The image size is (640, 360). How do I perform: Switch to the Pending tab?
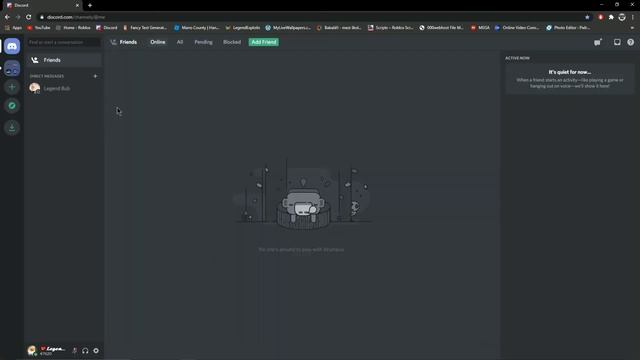203,42
